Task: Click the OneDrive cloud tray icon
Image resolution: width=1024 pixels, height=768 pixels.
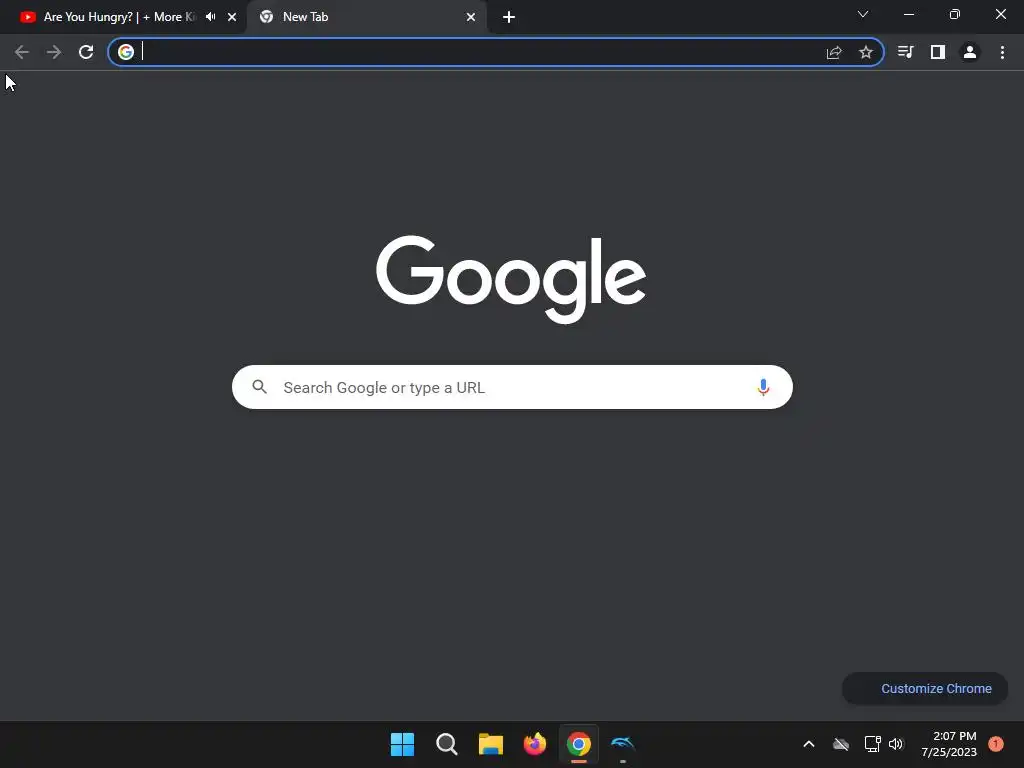Action: pyautogui.click(x=841, y=744)
